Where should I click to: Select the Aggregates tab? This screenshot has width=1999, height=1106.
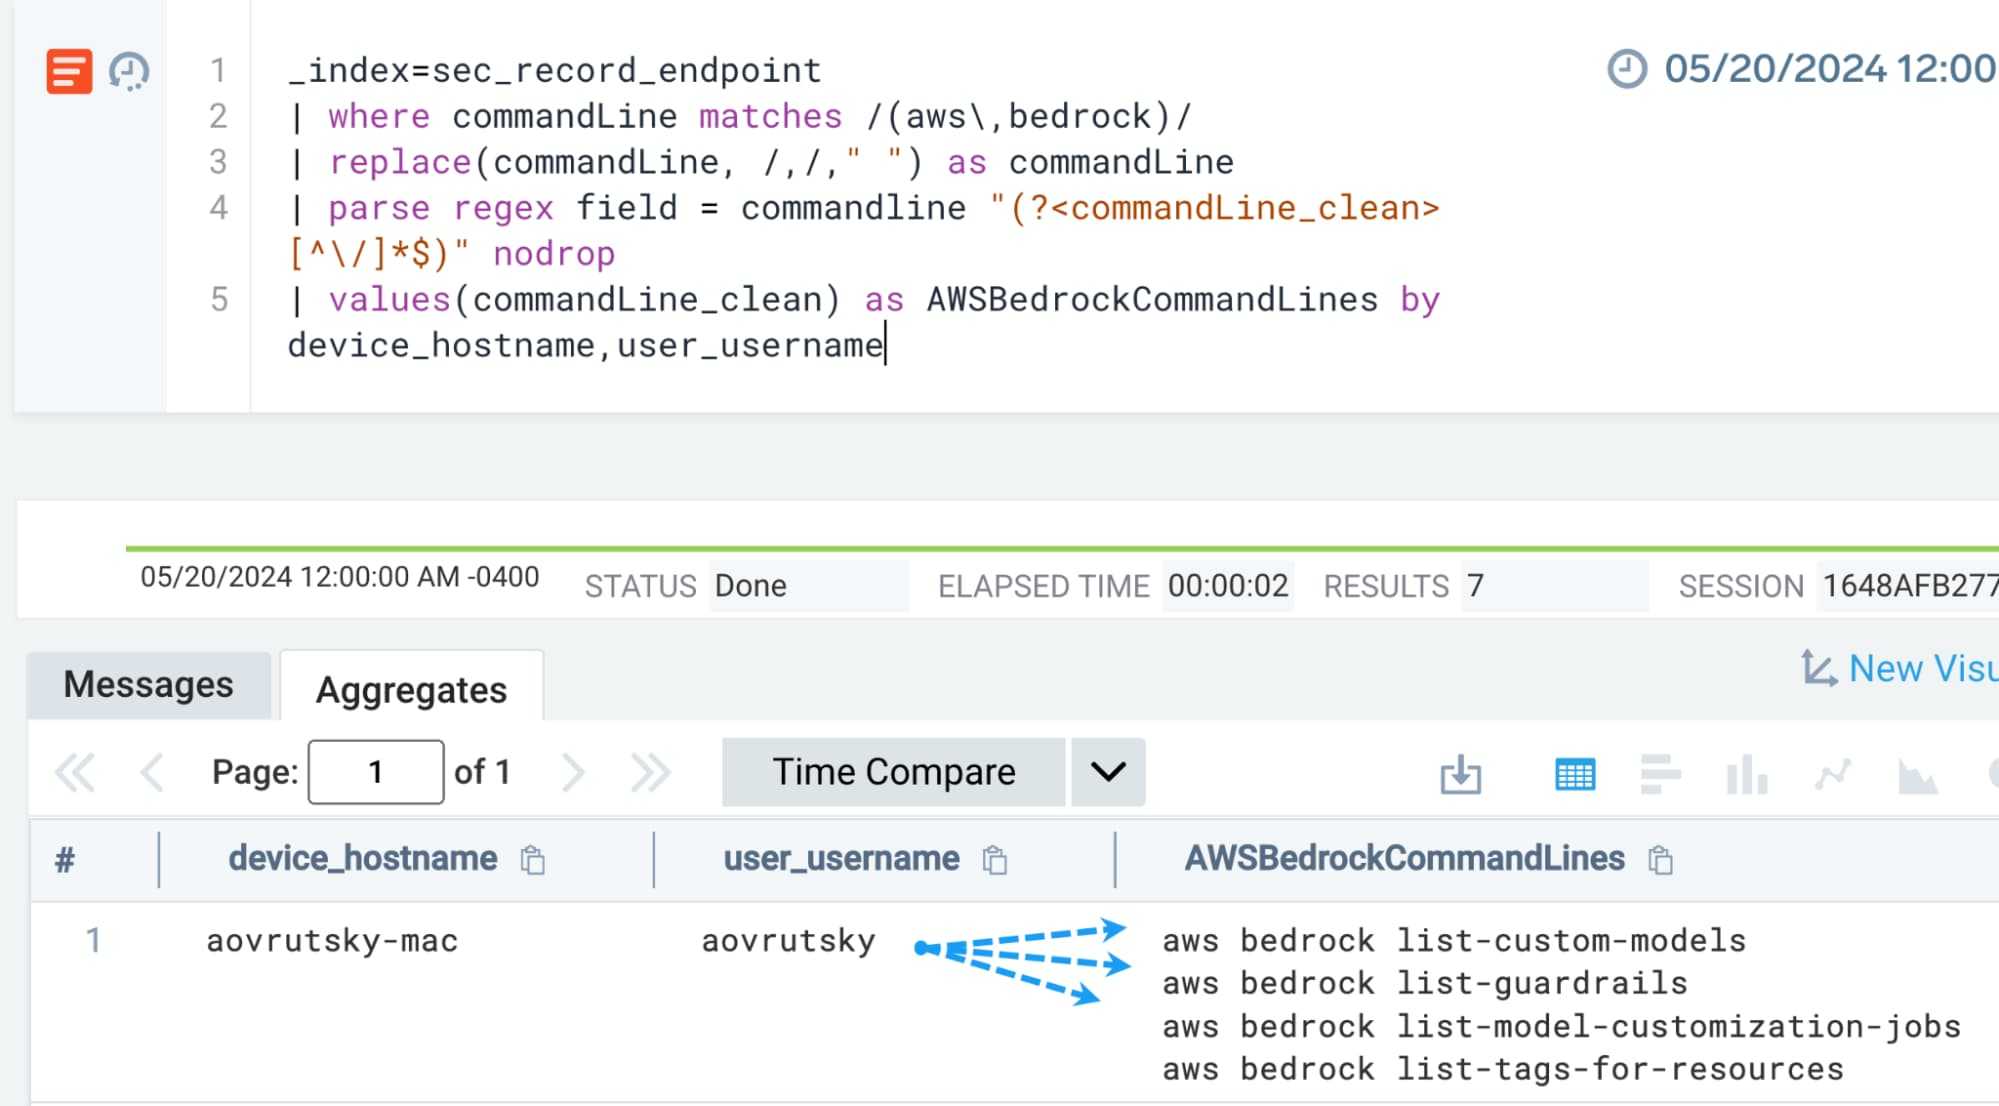[x=411, y=688]
